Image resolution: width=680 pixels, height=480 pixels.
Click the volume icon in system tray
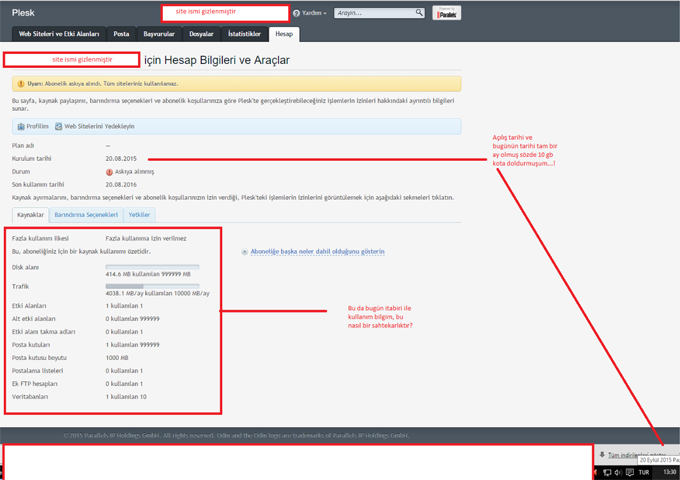pyautogui.click(x=620, y=470)
